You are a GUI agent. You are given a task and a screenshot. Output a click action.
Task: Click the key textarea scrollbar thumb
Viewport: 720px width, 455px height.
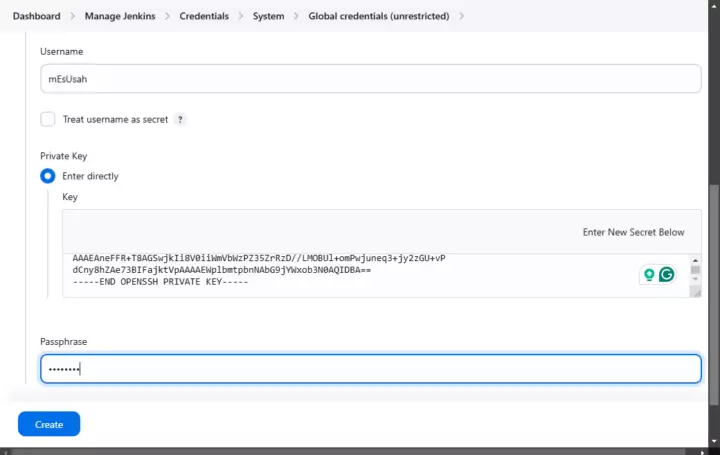(695, 270)
